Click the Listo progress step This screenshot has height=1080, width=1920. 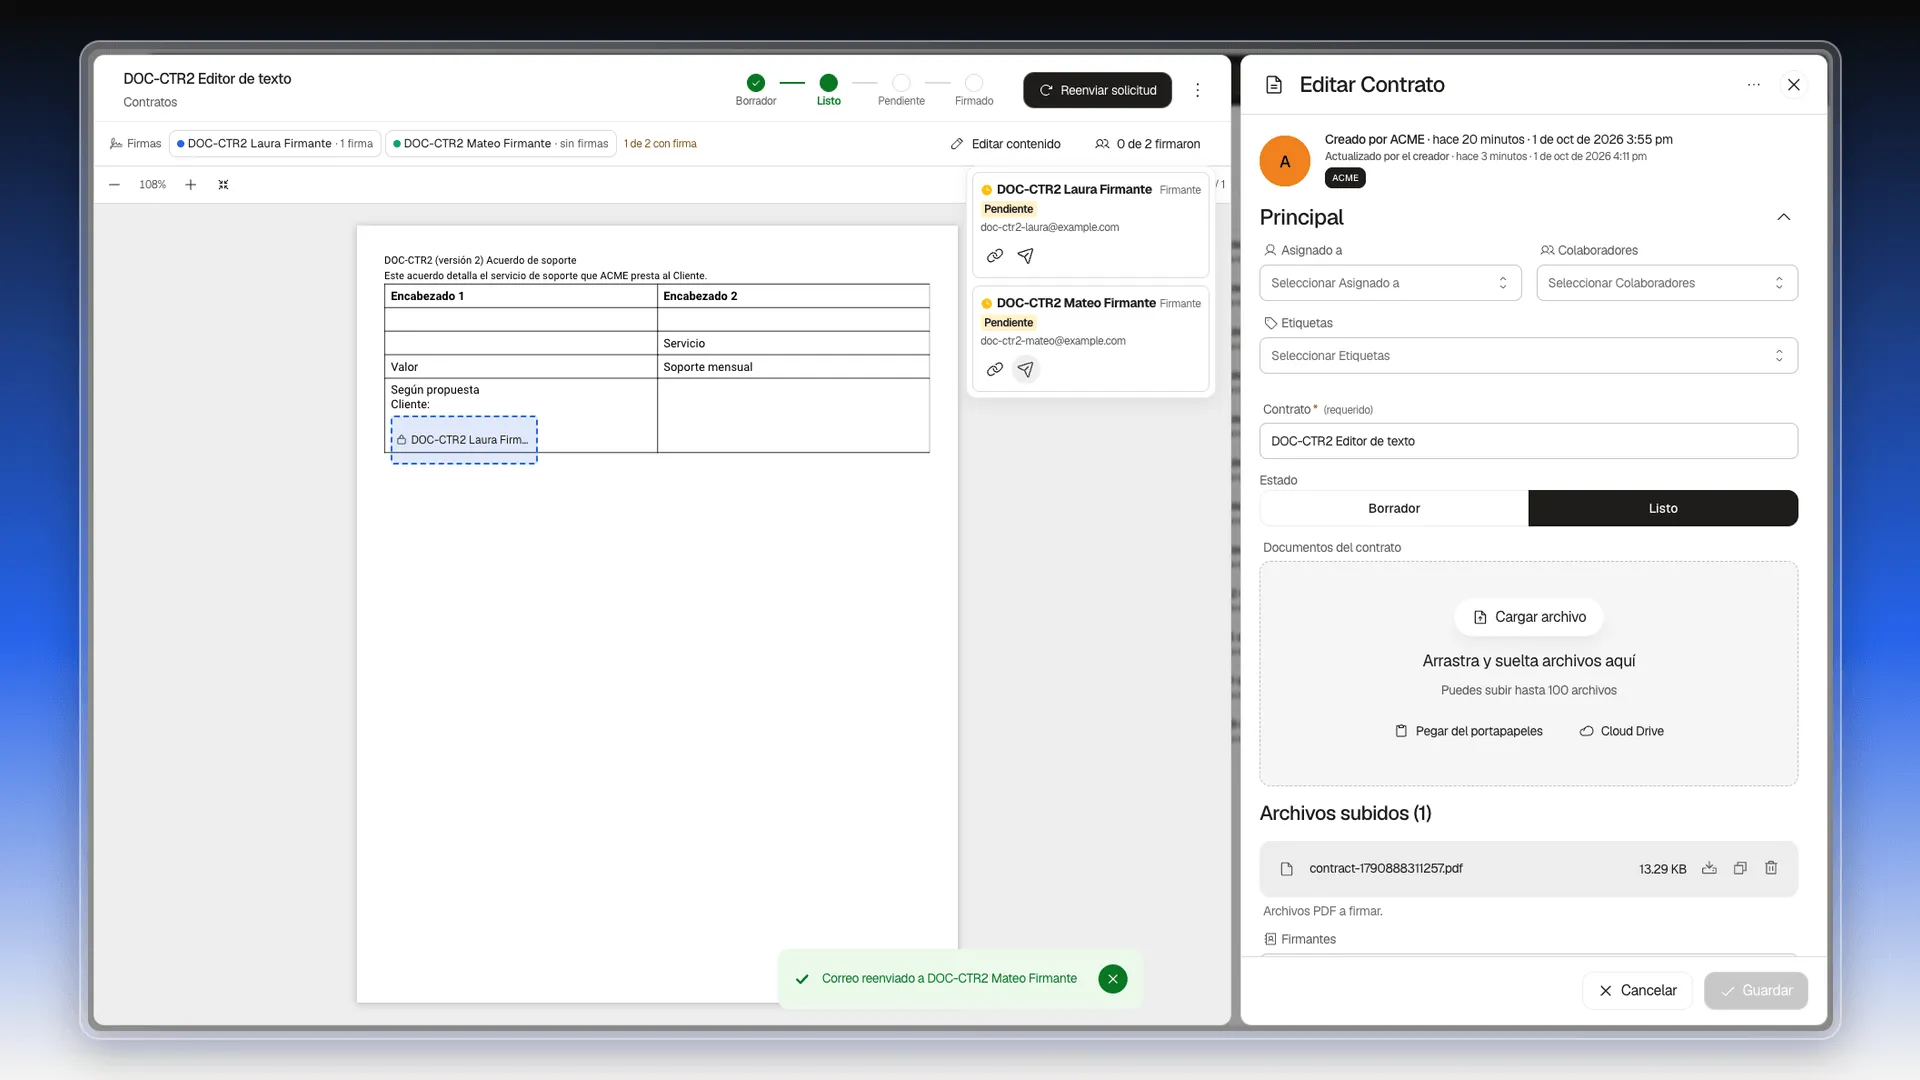point(828,89)
